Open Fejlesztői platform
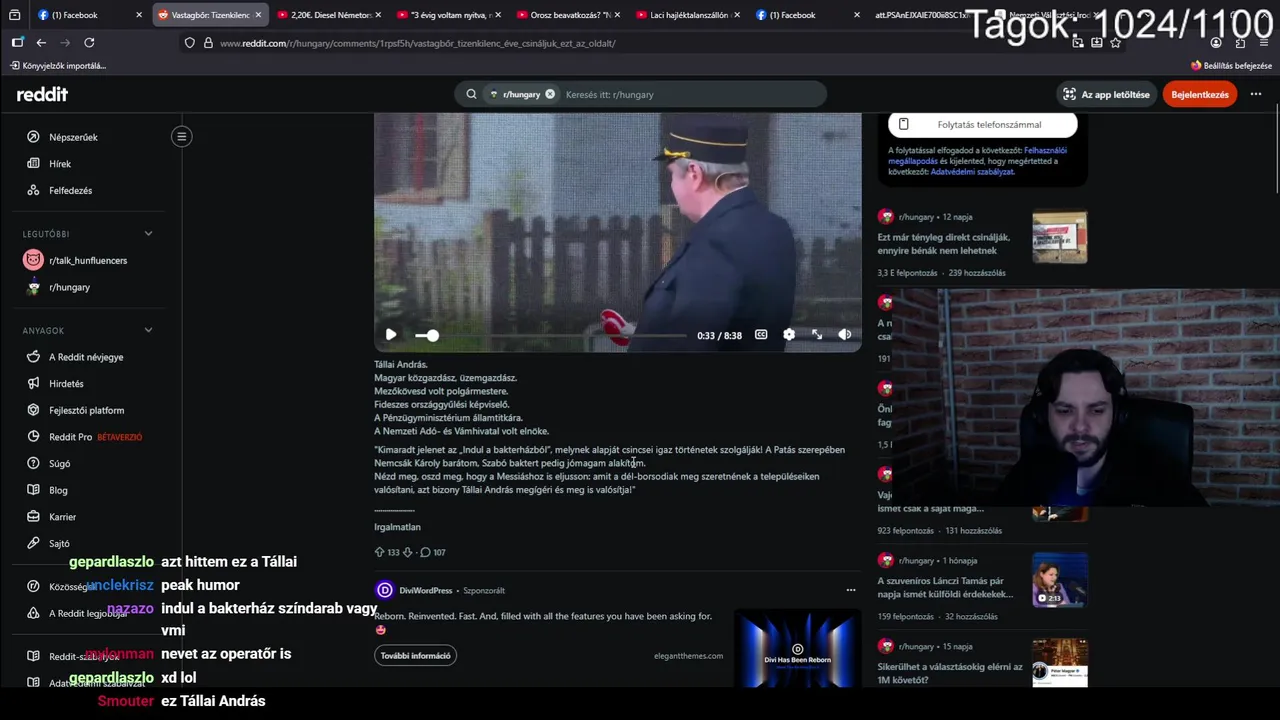The width and height of the screenshot is (1280, 720). coord(86,411)
